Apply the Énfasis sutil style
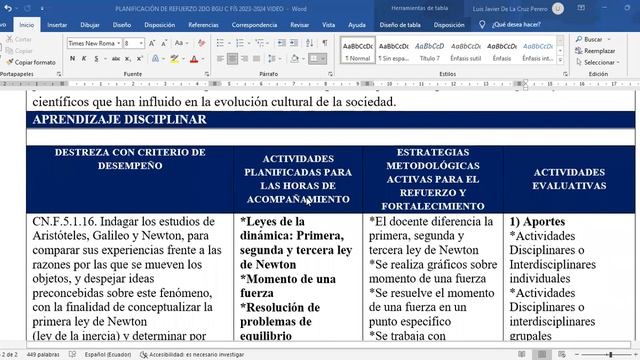 [466, 51]
